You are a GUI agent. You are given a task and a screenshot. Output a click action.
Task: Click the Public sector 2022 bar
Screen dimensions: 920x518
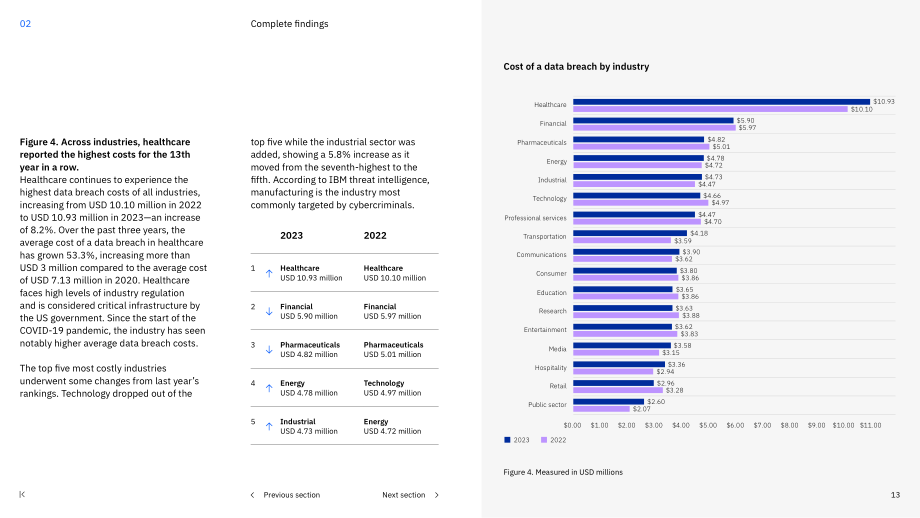(601, 409)
